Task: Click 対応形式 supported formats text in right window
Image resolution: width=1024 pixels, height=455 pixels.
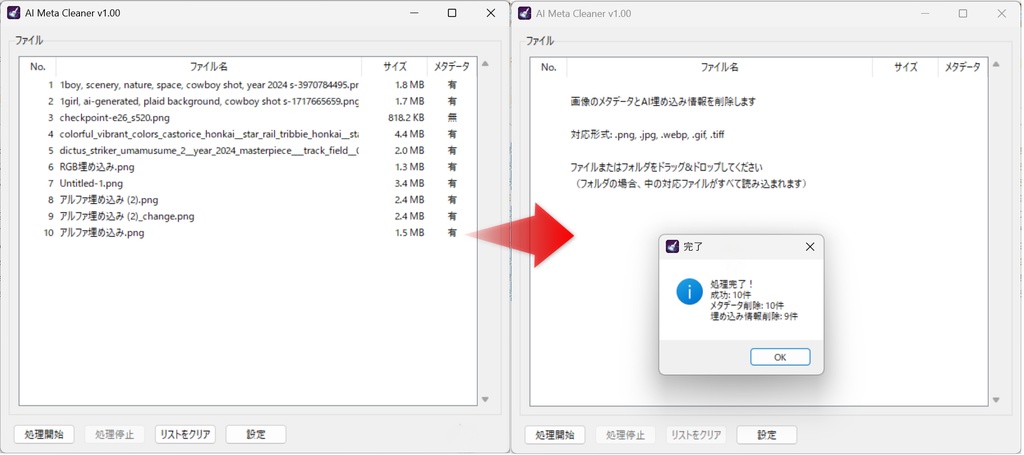Action: [647, 135]
